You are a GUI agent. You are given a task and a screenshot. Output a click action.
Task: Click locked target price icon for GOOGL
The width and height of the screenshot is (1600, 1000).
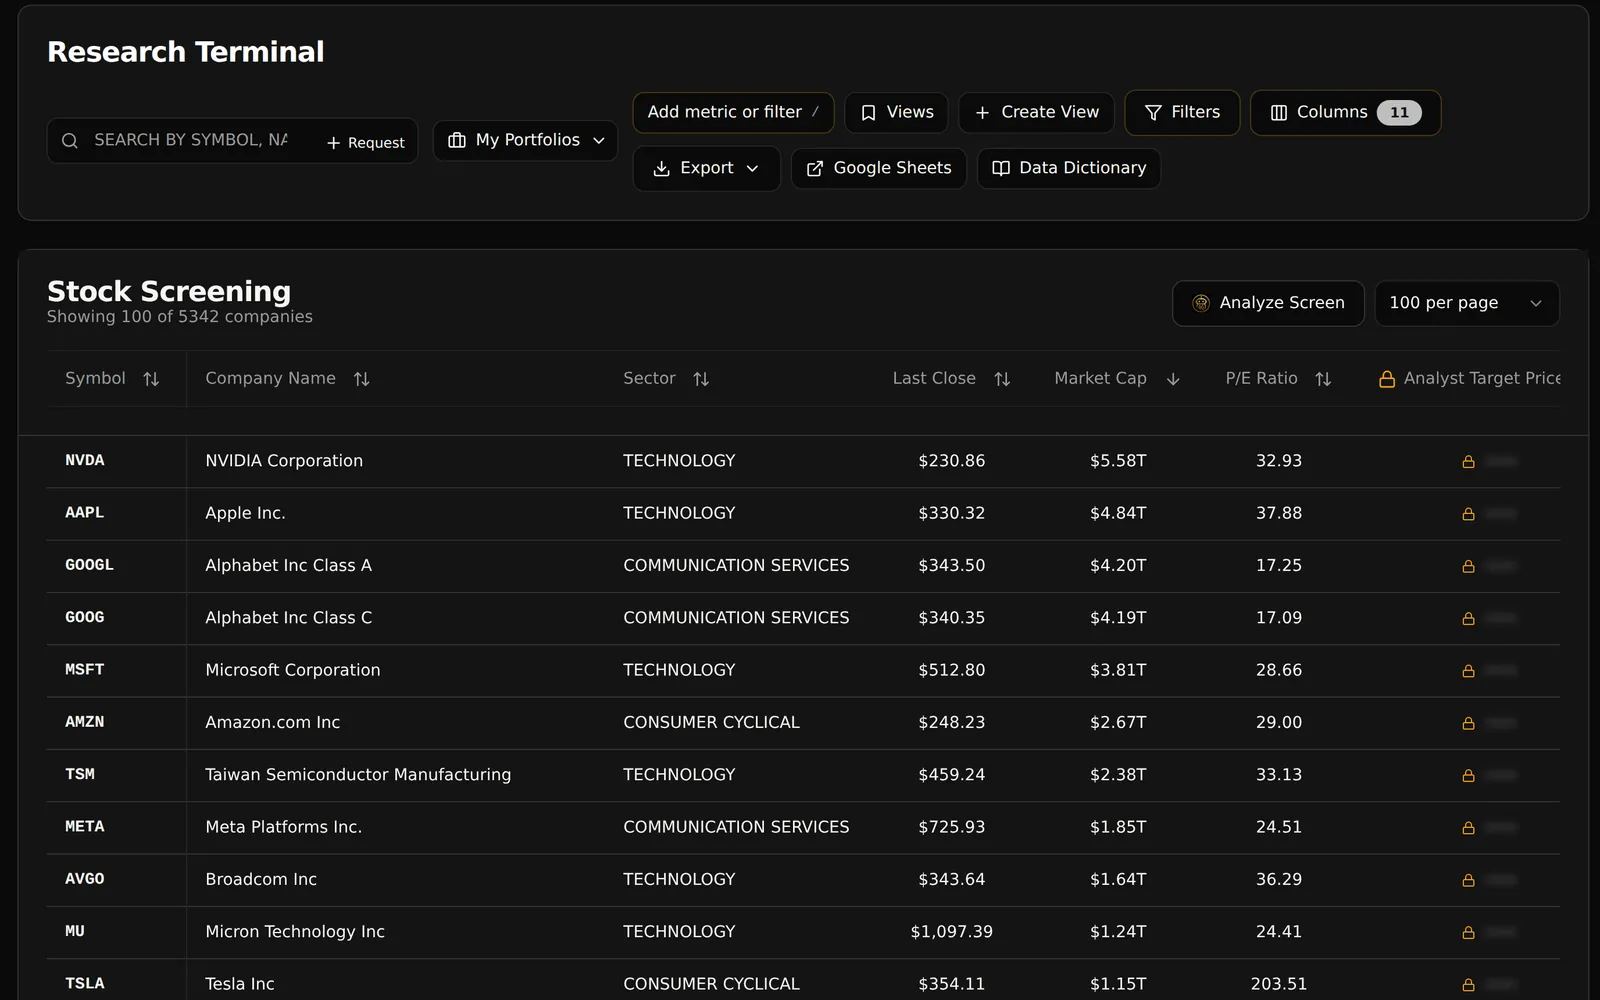(x=1468, y=566)
